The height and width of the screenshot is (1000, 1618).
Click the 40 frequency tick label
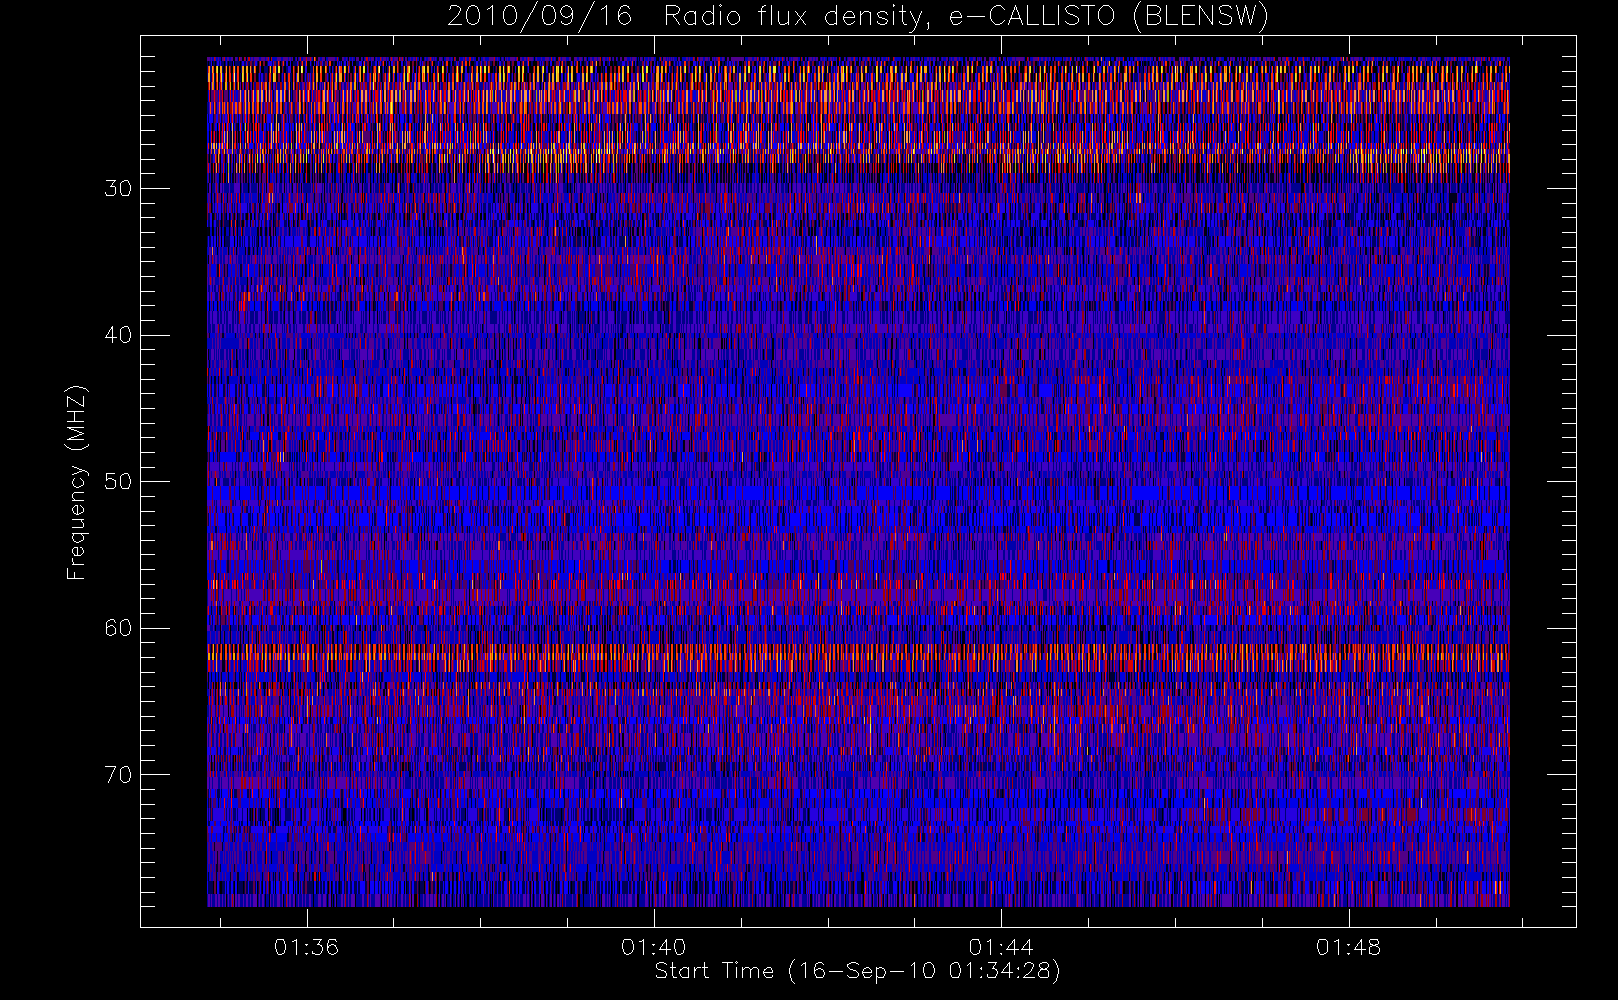(118, 335)
